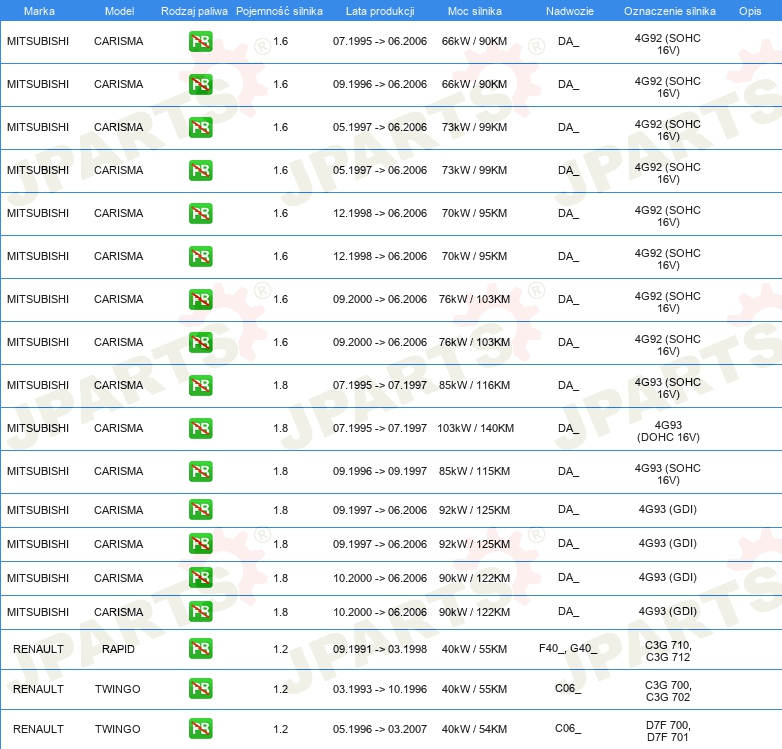The height and width of the screenshot is (749, 782).
Task: Click fuel icon in Carisma 103kW / 140KM row
Action: (x=200, y=428)
